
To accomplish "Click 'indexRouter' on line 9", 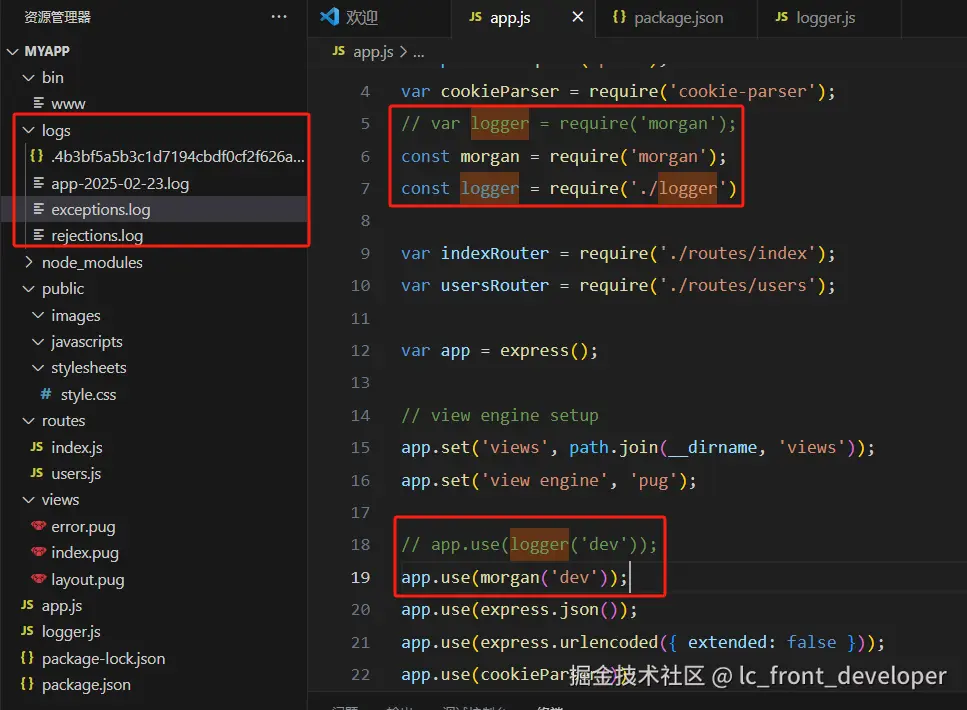I will tap(495, 254).
